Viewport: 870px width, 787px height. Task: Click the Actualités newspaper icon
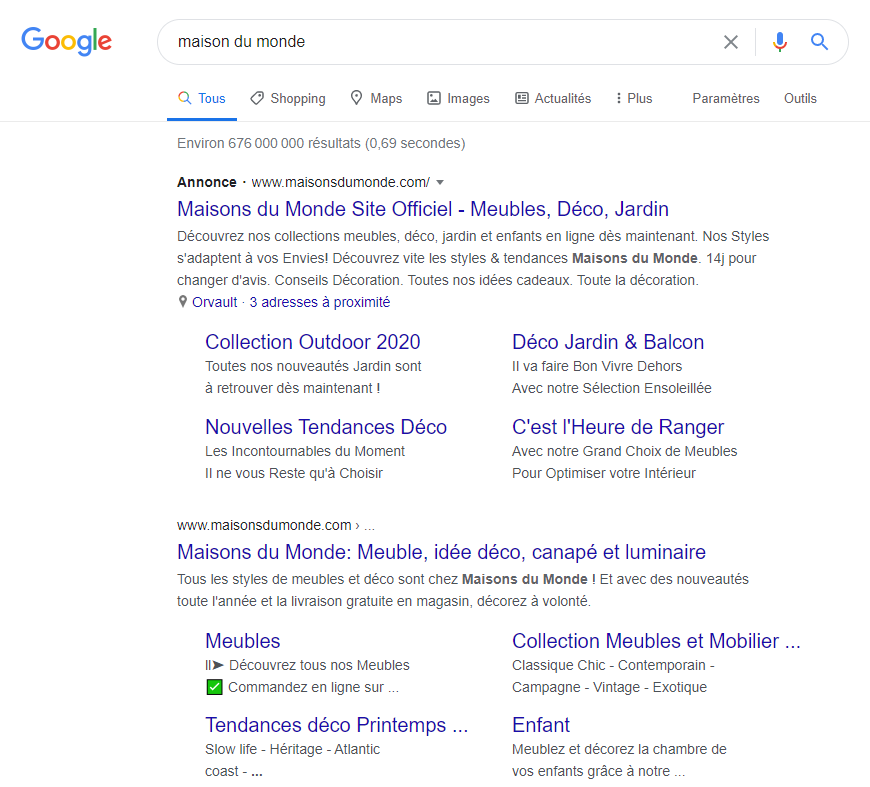[522, 98]
